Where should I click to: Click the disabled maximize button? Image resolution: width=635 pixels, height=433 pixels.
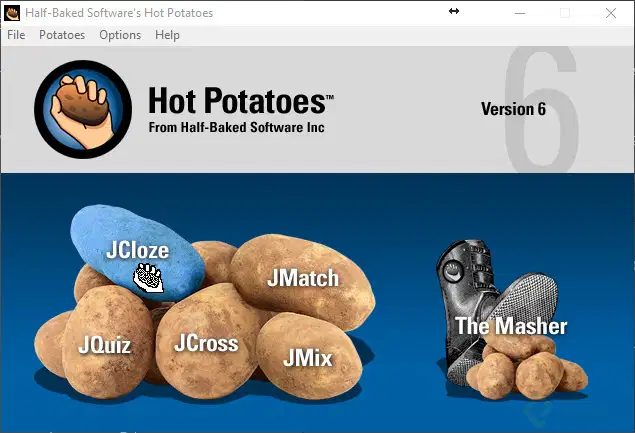[565, 13]
